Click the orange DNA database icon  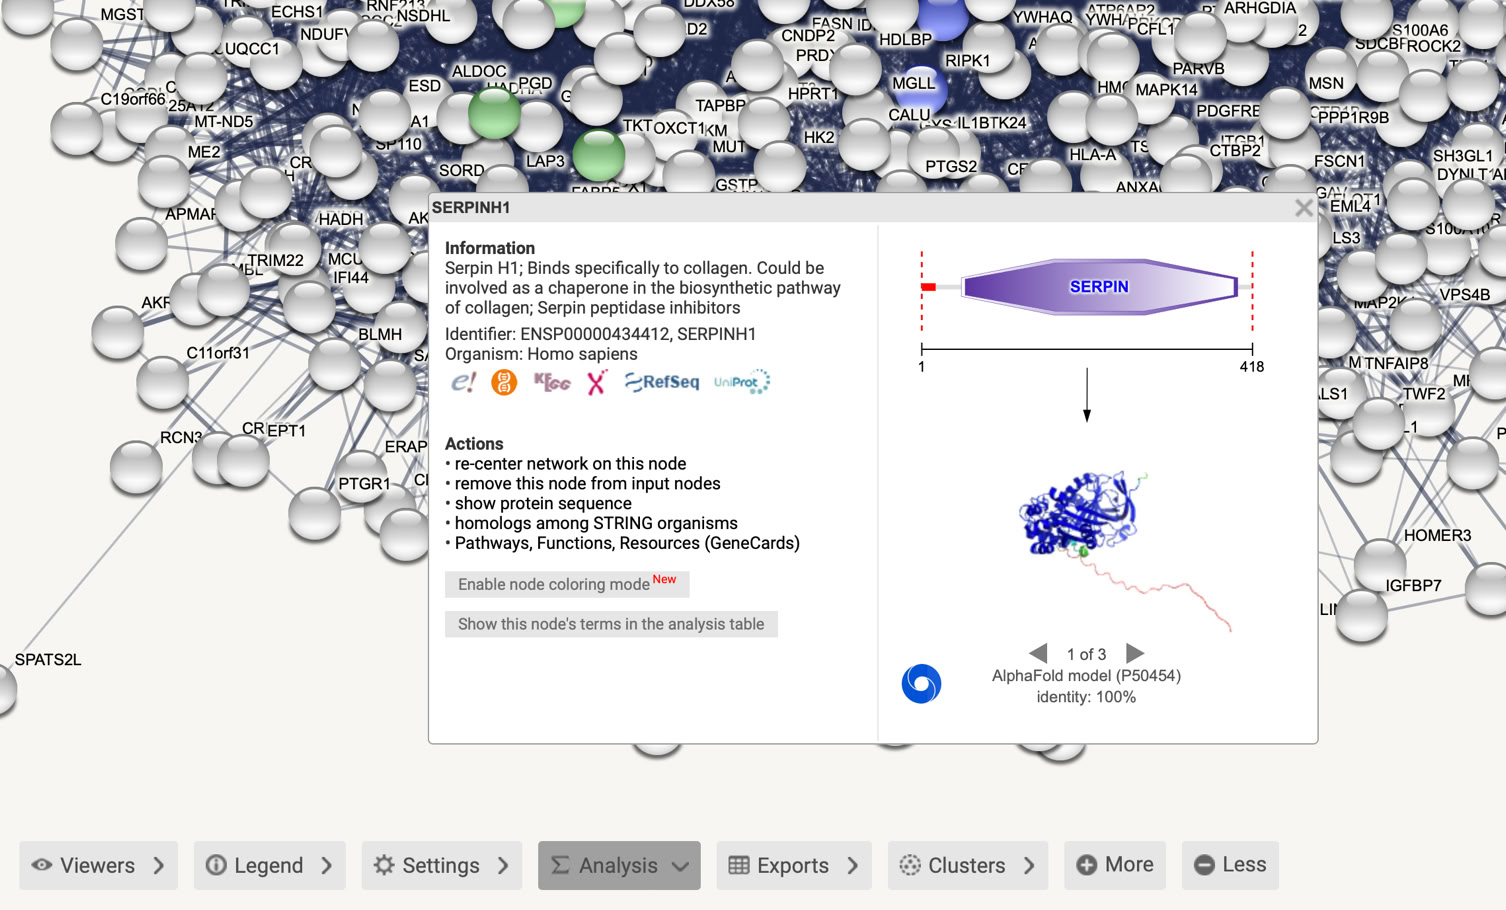click(504, 382)
